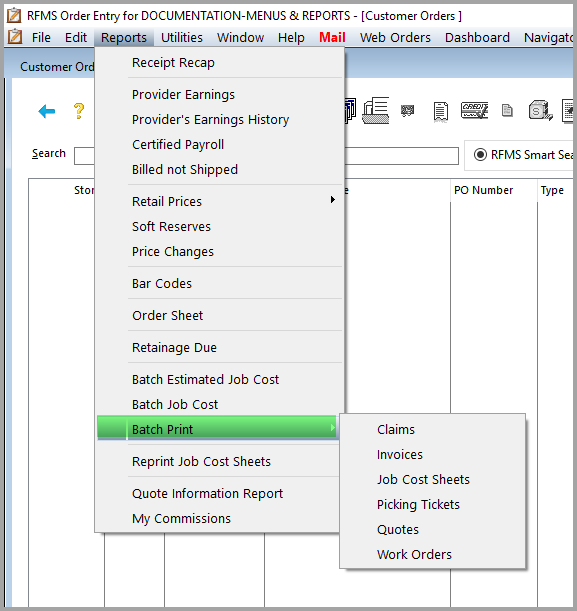Click the Customer Orders window tab
Screen dimensions: 577x611
[x=57, y=67]
